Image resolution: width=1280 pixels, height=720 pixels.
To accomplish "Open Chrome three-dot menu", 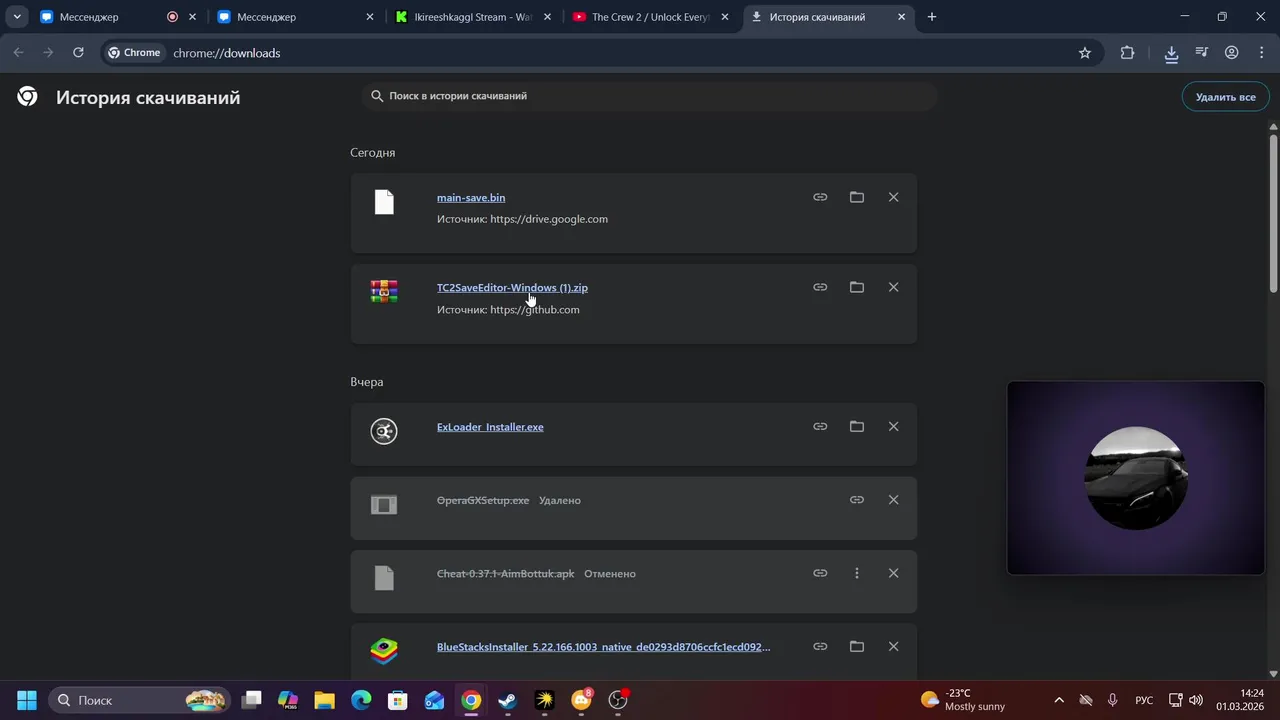I will 1261,53.
